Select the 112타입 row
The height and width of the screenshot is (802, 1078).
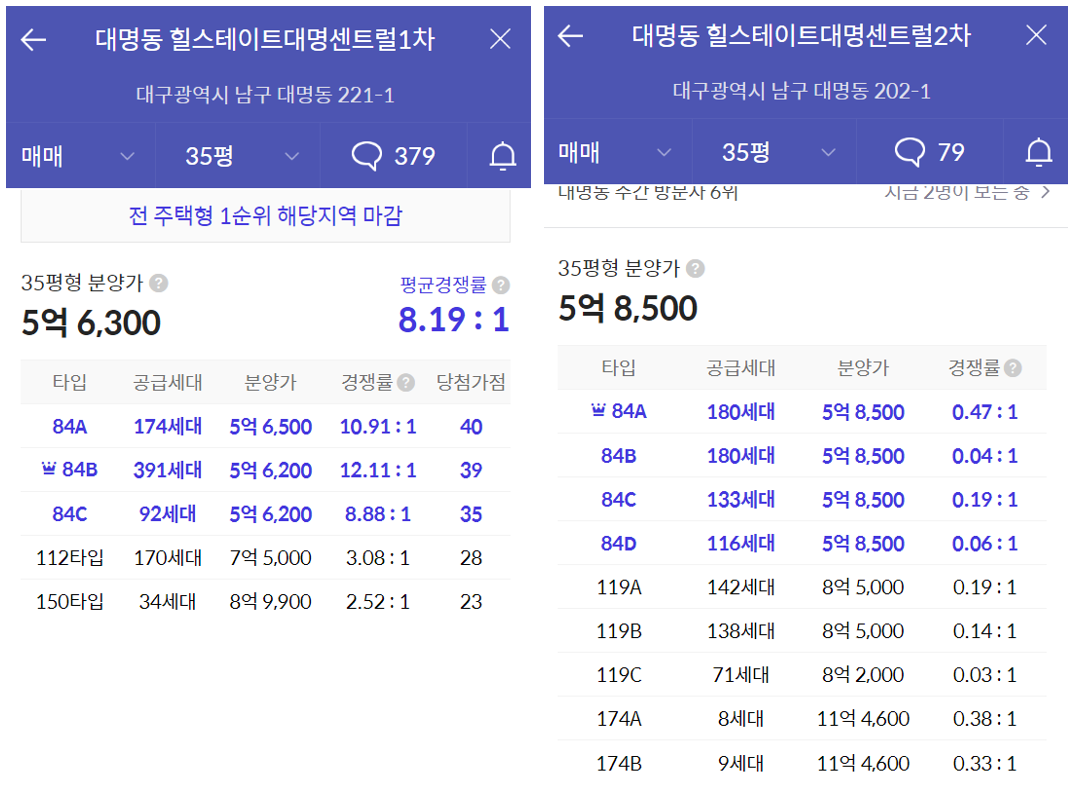pos(265,557)
